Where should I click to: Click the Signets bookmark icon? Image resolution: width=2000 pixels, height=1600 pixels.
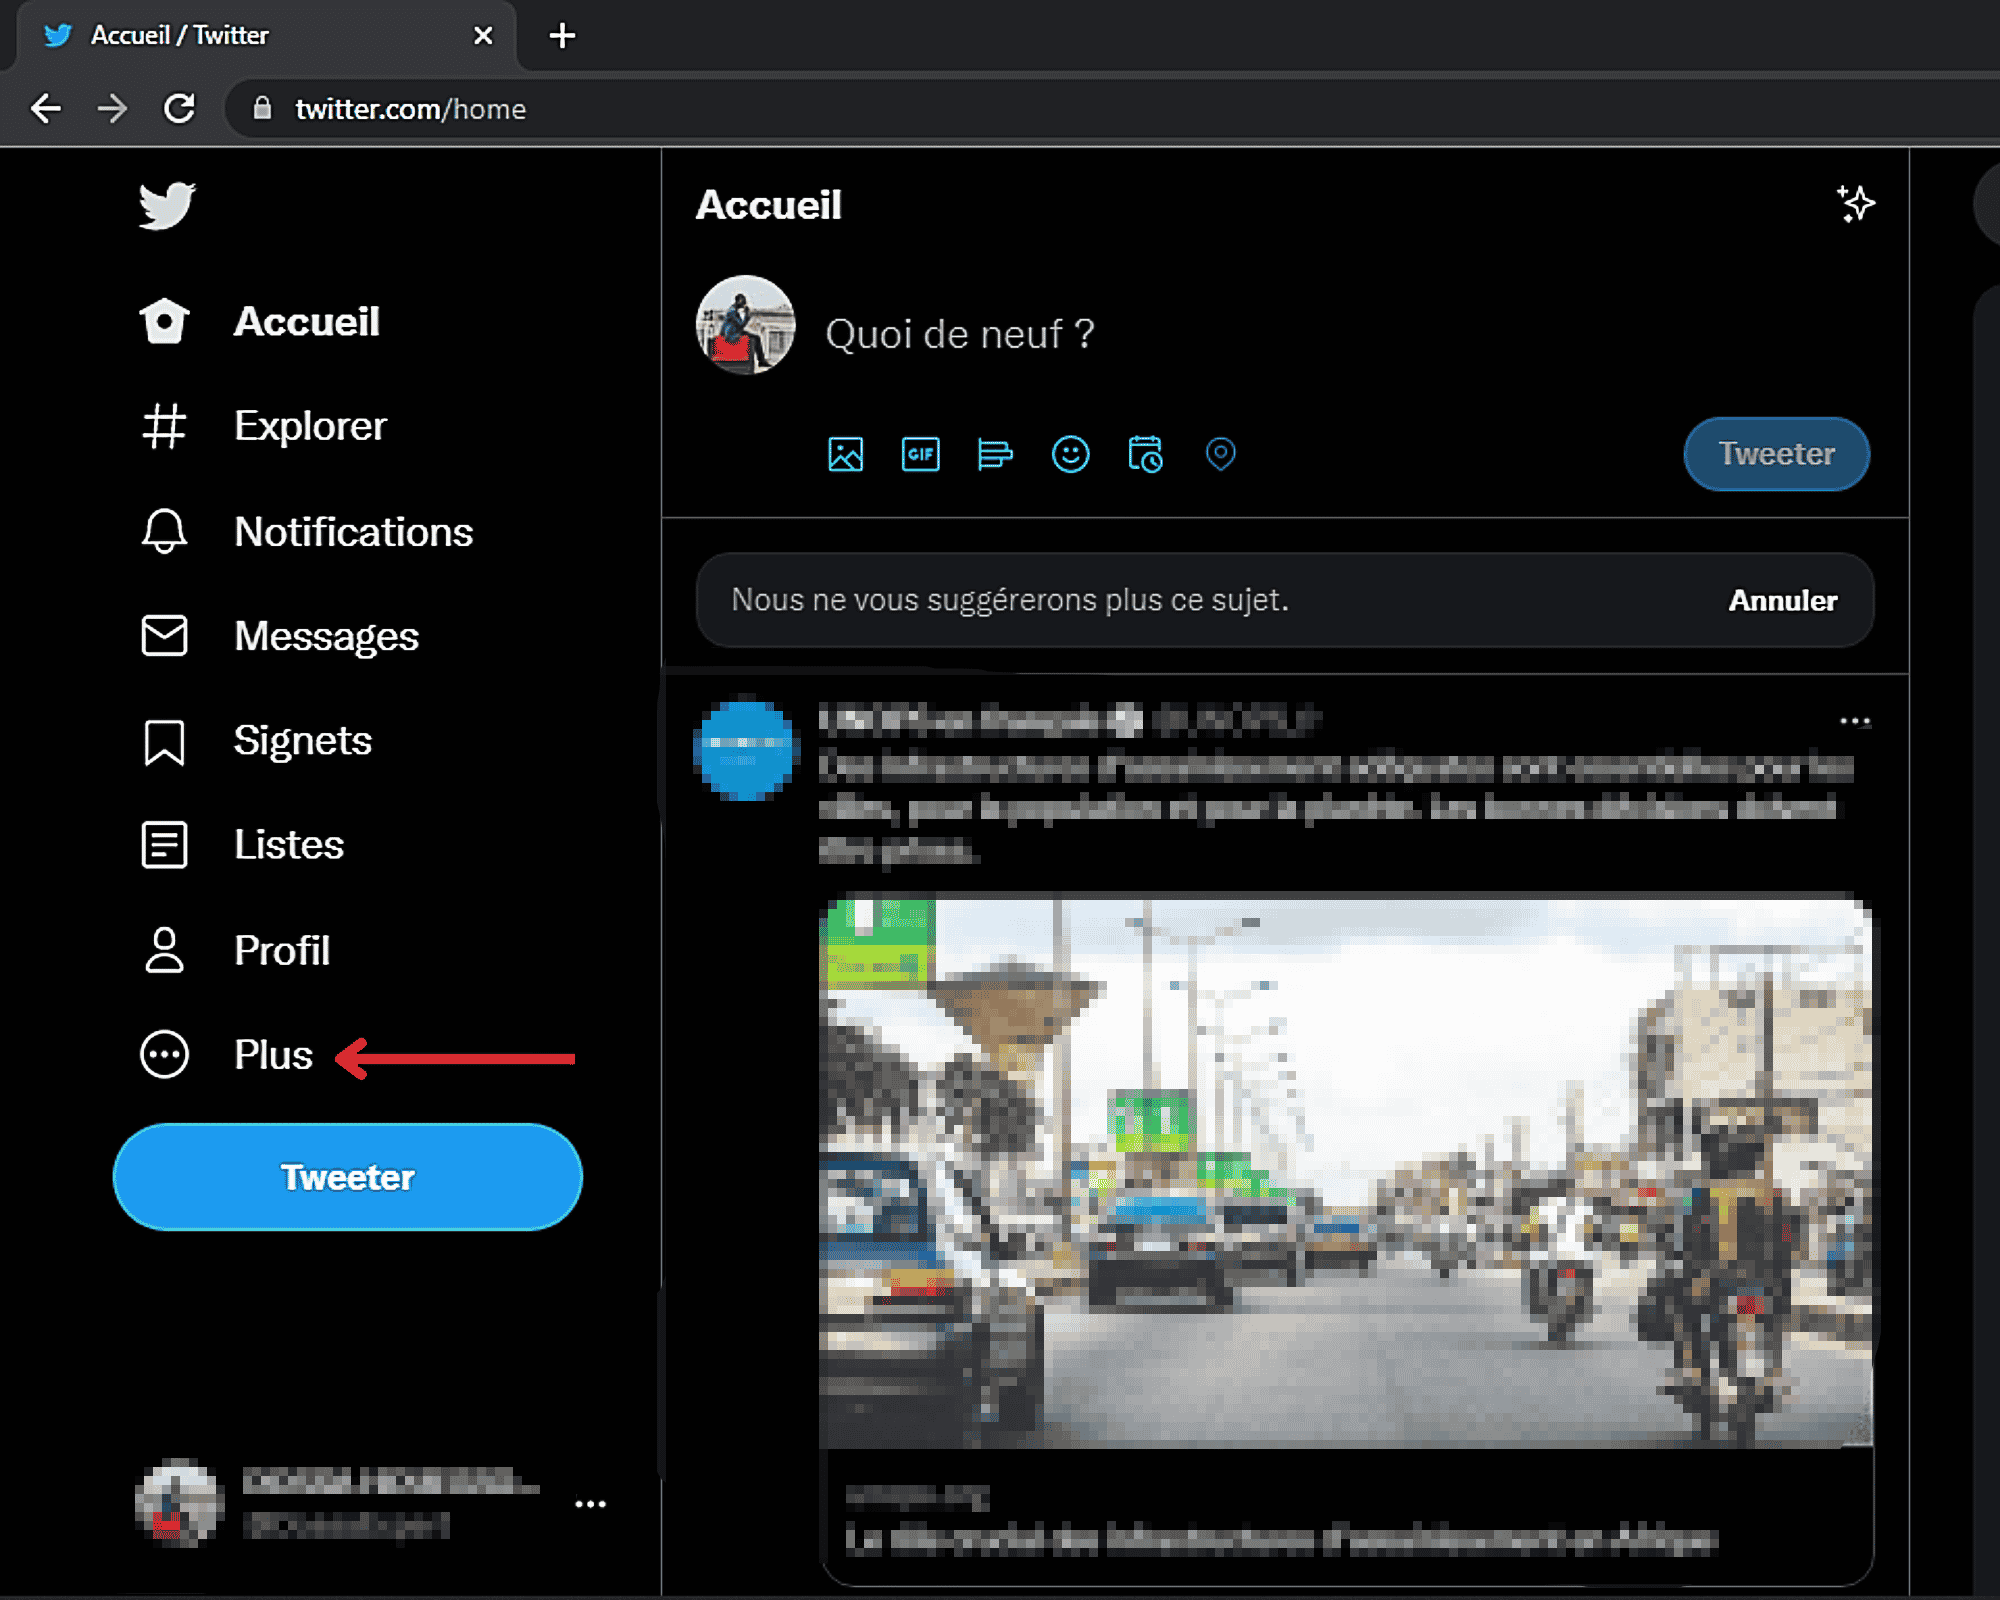coord(165,743)
